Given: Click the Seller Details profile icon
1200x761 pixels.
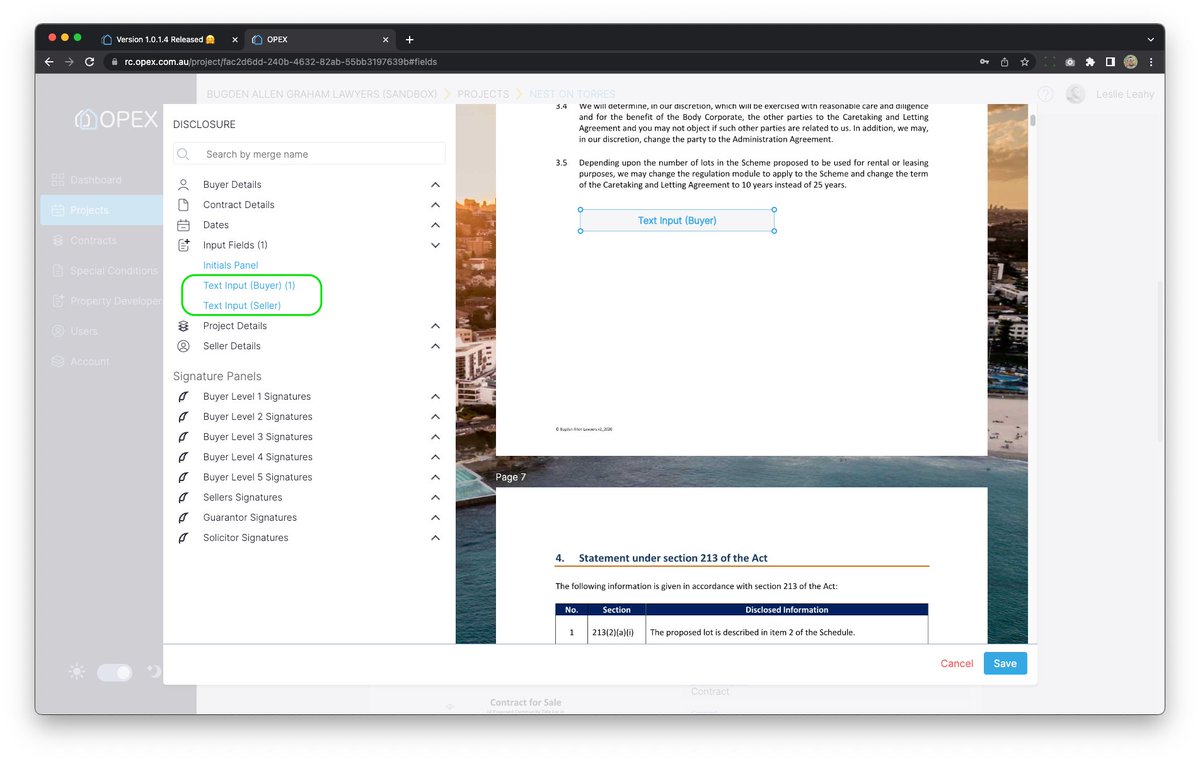Looking at the screenshot, I should 182,345.
